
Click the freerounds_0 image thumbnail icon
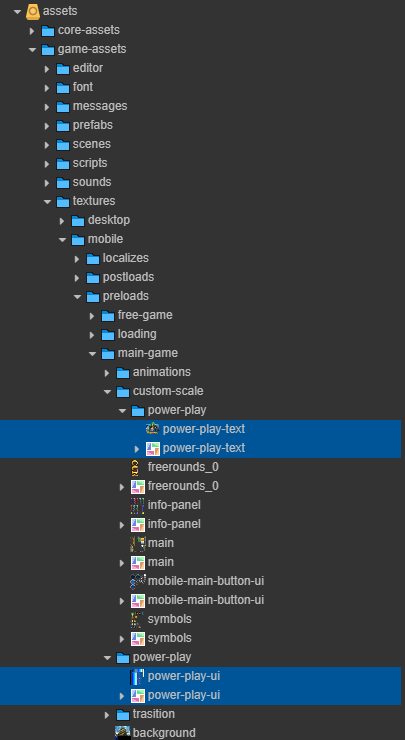click(135, 467)
